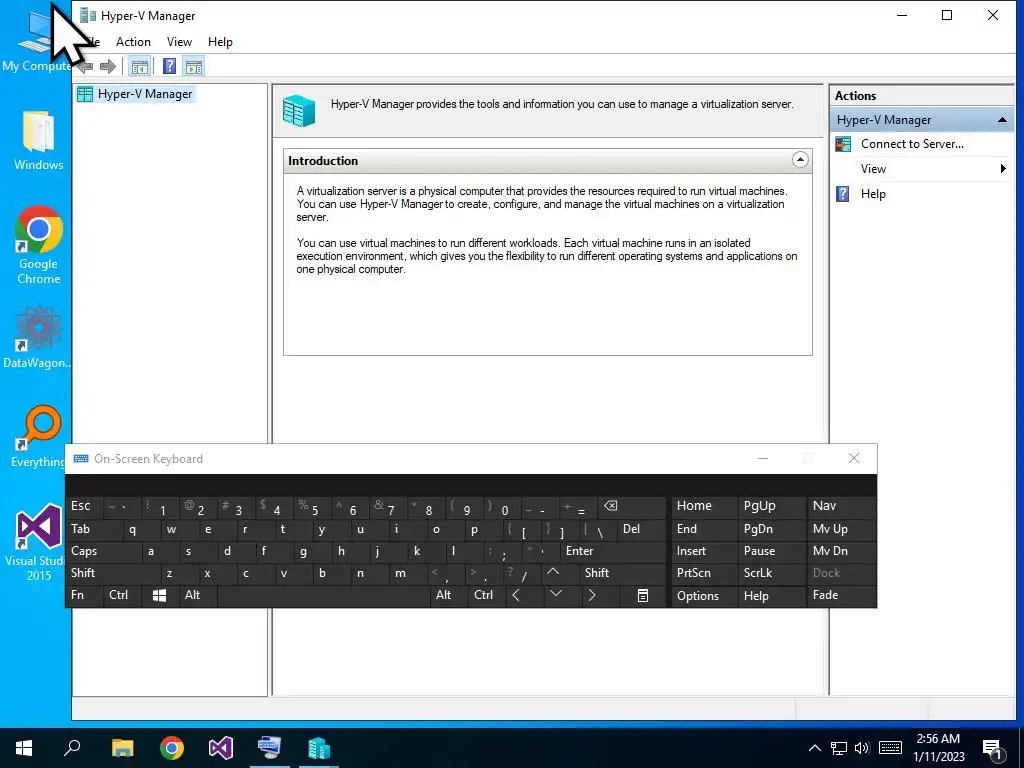The width and height of the screenshot is (1024, 768).
Task: Click the Enter key on On-Screen Keyboard
Action: 613,551
